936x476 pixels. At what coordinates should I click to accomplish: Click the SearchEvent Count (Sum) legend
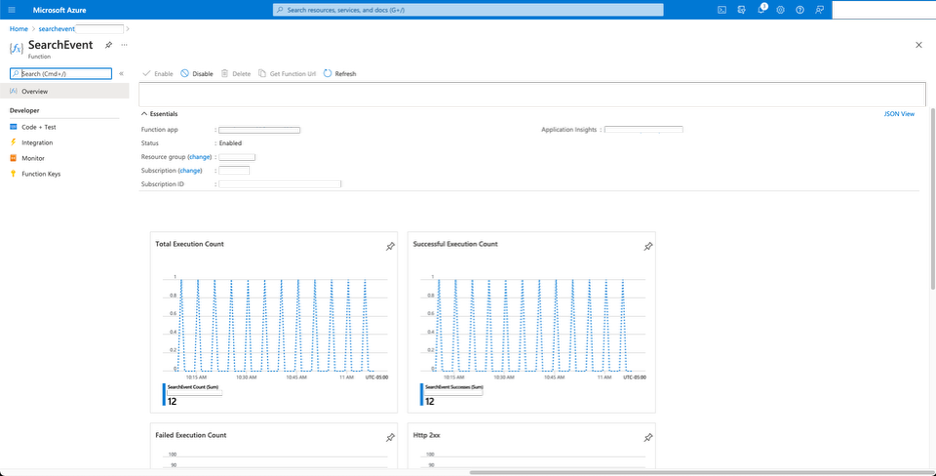(194, 387)
